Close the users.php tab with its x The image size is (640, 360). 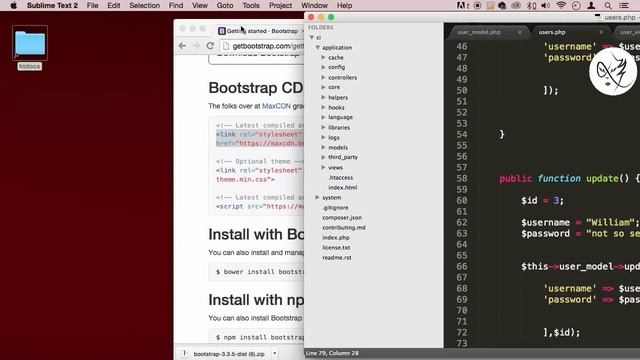pyautogui.click(x=601, y=32)
